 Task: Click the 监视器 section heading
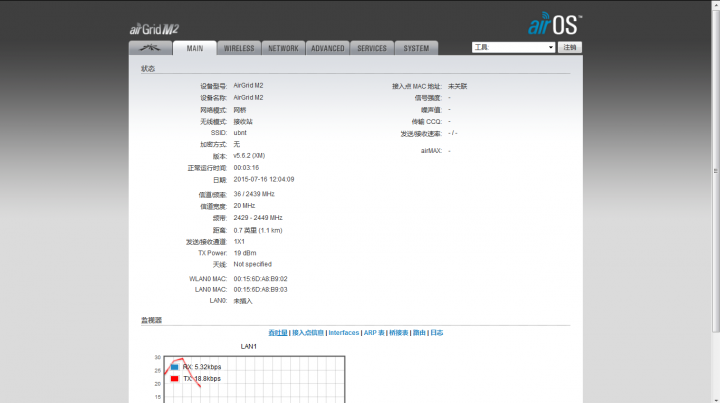pyautogui.click(x=152, y=320)
